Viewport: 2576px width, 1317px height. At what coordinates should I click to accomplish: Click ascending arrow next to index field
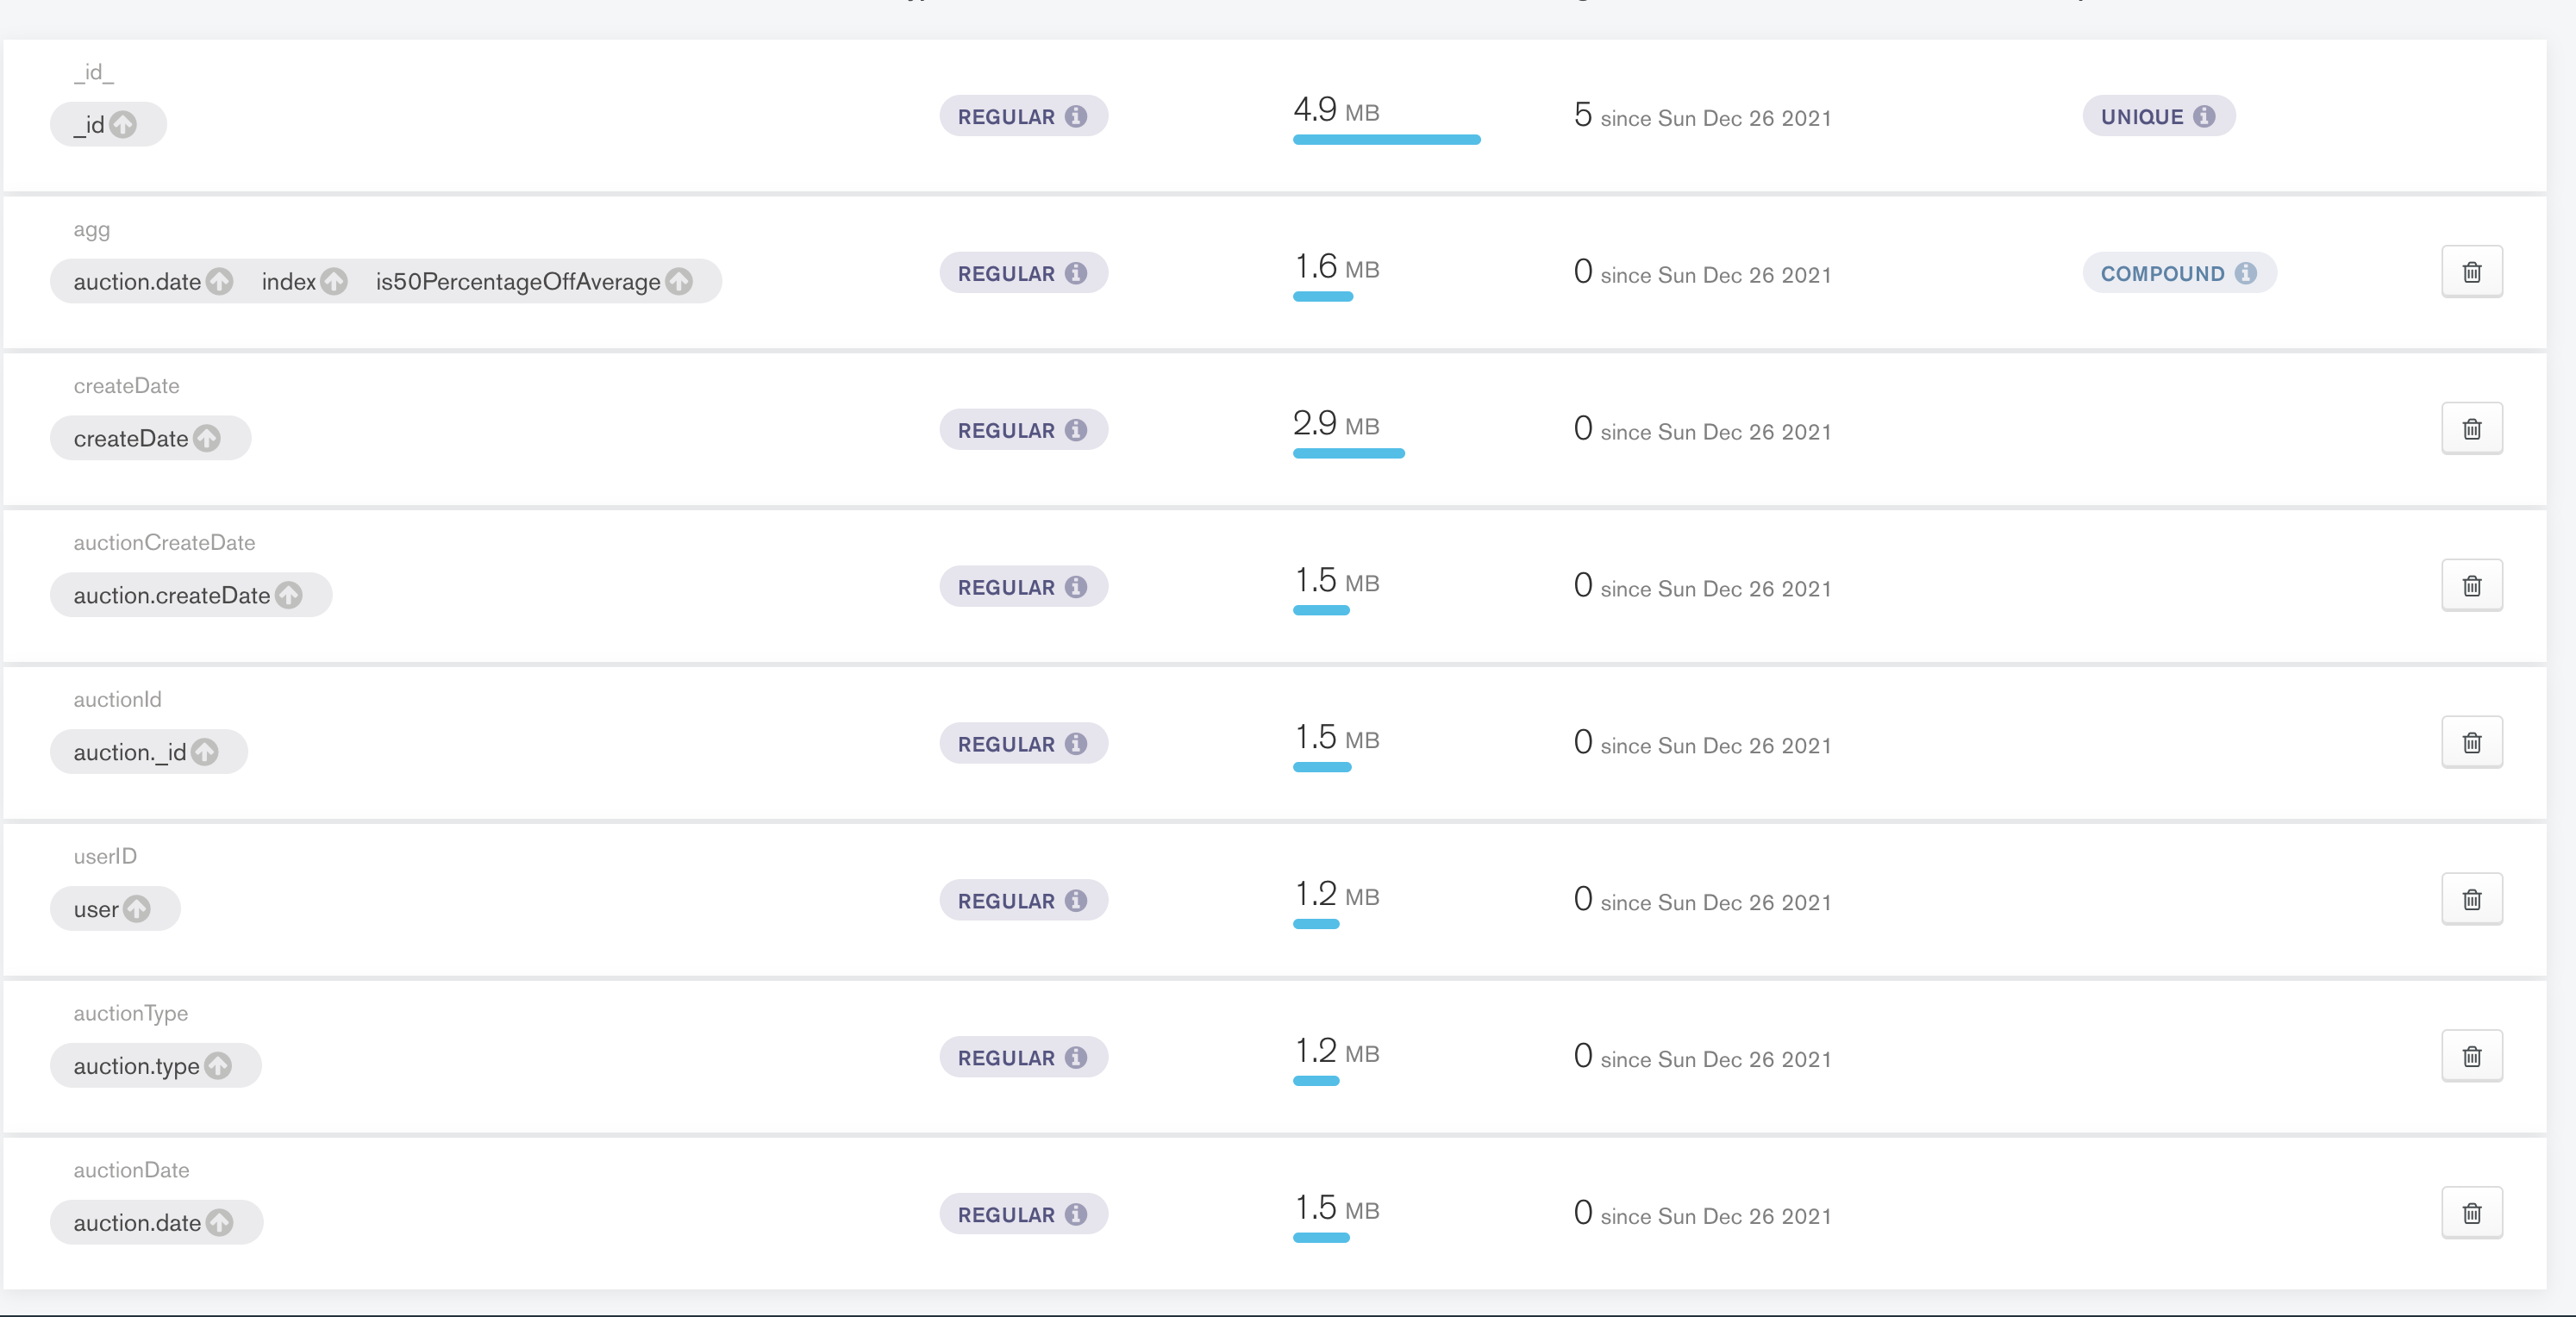coord(335,282)
